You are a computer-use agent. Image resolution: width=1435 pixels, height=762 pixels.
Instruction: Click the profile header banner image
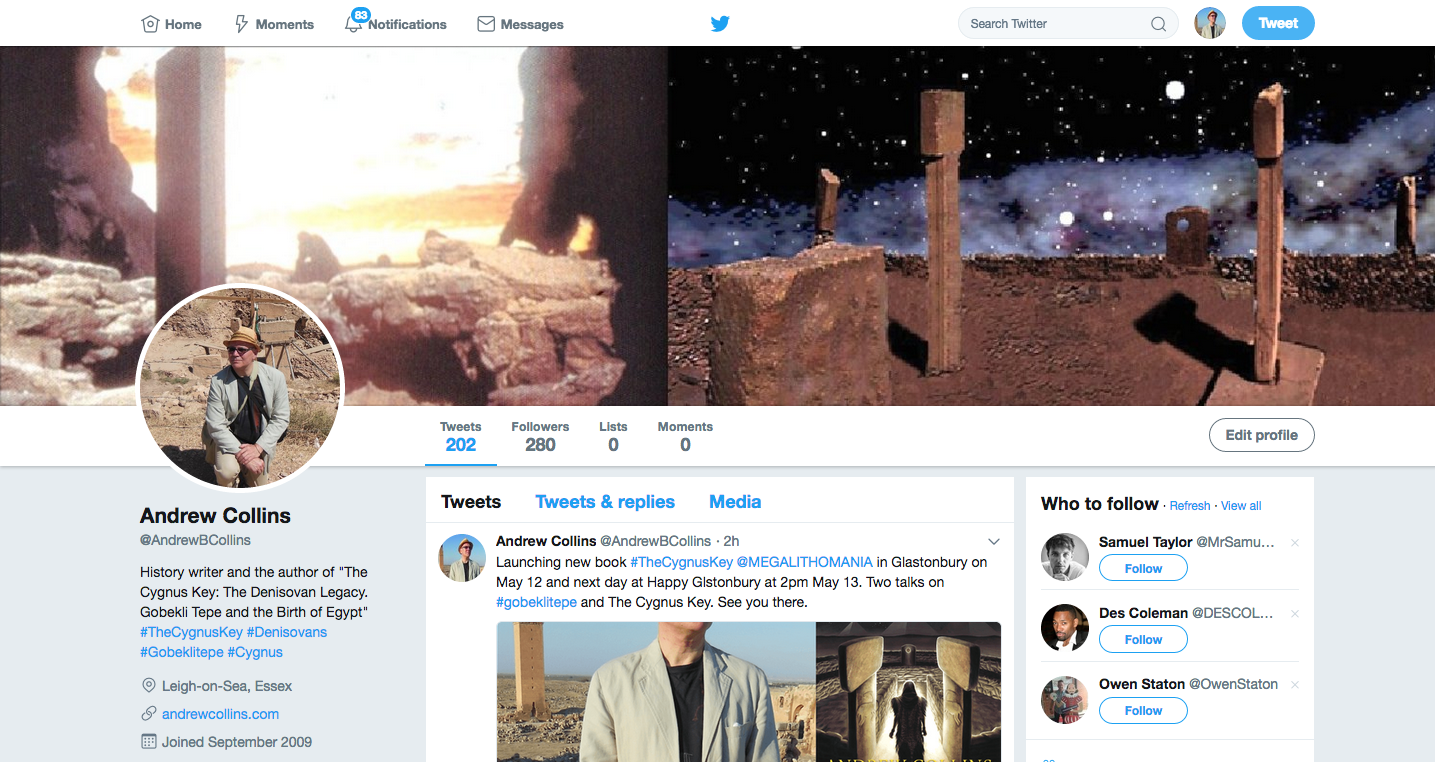click(x=717, y=226)
